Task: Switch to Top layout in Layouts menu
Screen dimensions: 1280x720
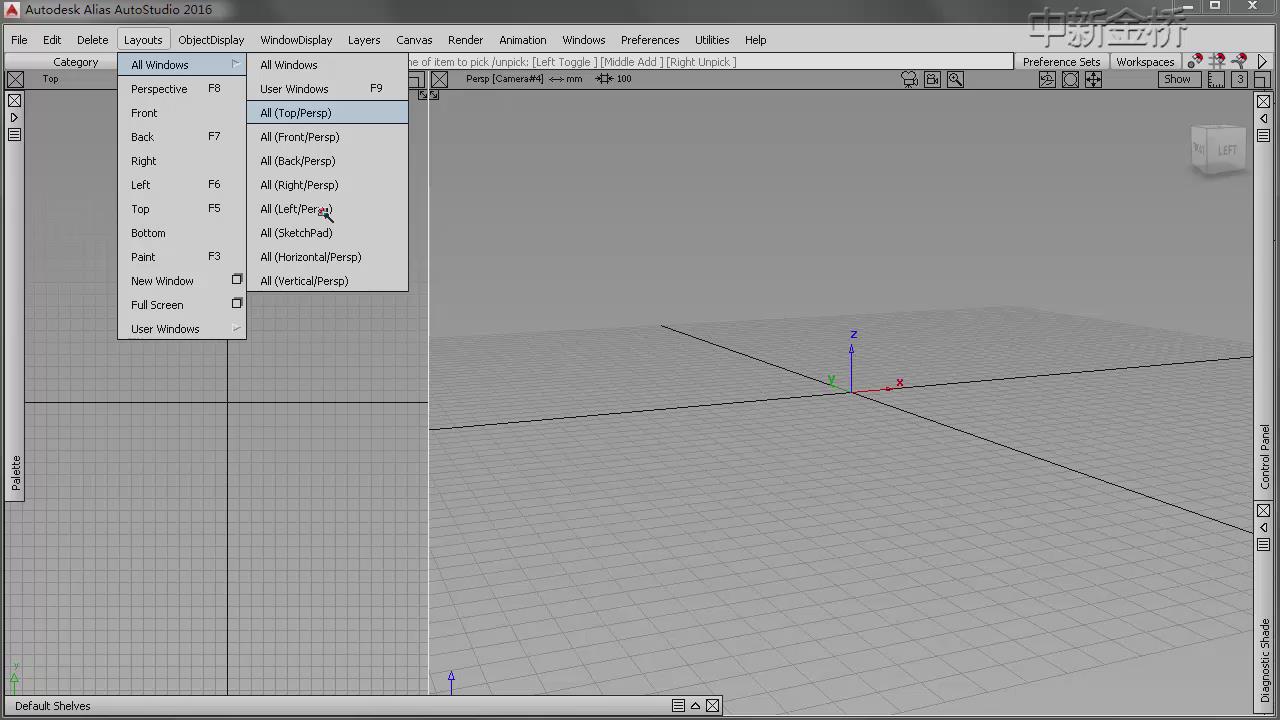Action: coord(182,209)
